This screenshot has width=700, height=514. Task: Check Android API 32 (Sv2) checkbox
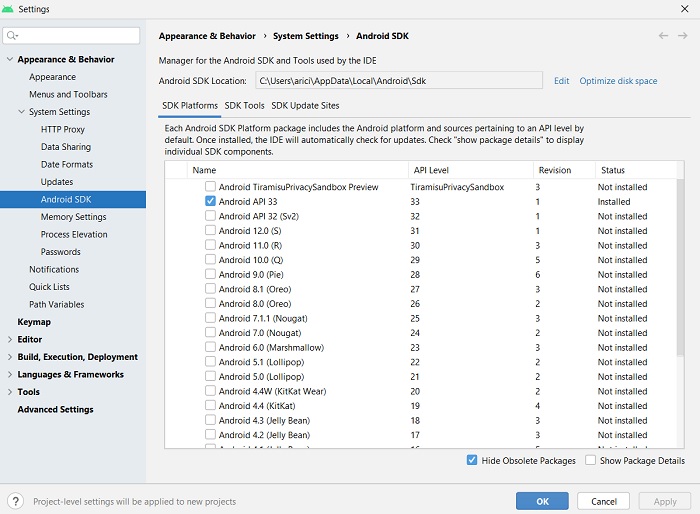(210, 216)
